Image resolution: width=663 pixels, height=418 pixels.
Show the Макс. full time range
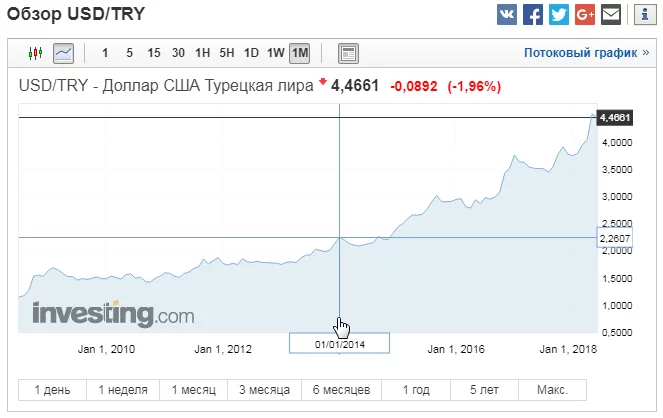pyautogui.click(x=552, y=389)
